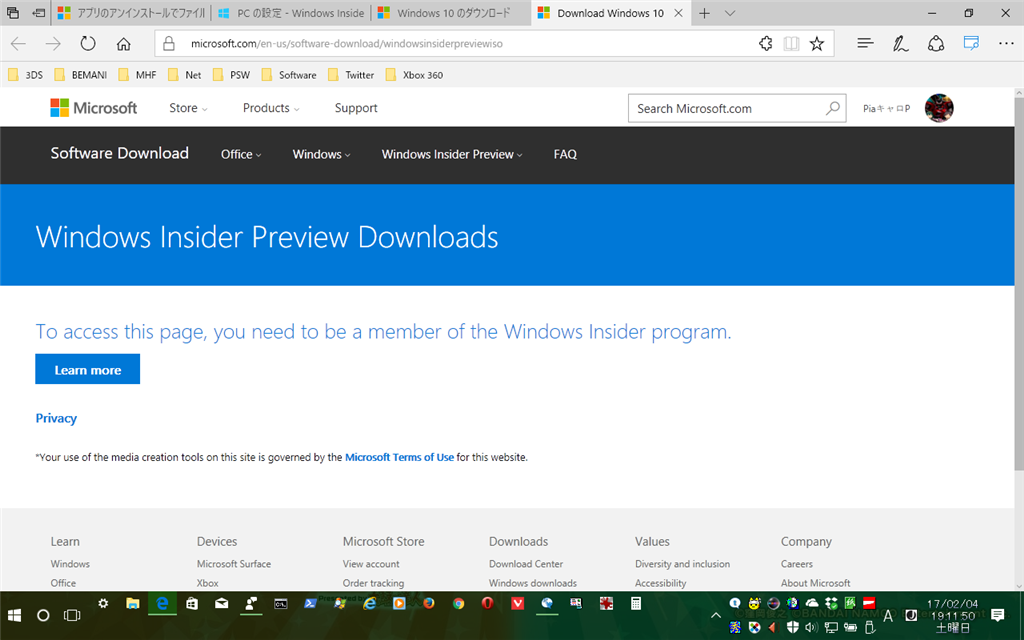Click the tab preview icon at far left of tab bar

click(12, 12)
